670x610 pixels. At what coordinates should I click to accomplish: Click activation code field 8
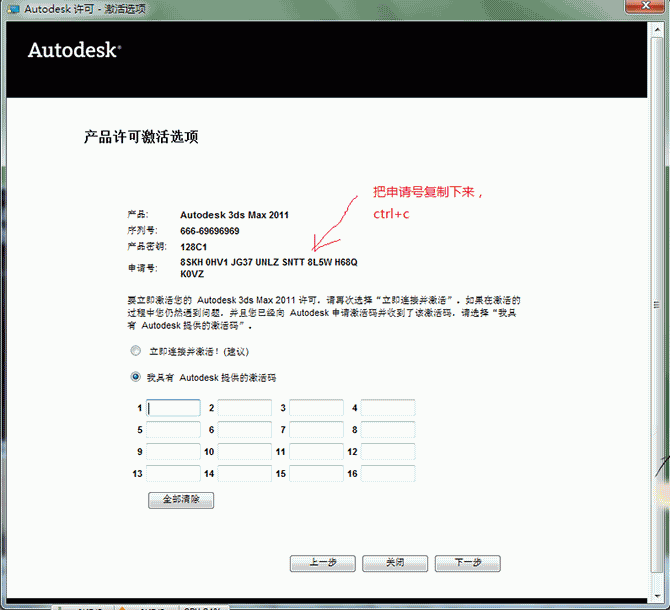[388, 430]
